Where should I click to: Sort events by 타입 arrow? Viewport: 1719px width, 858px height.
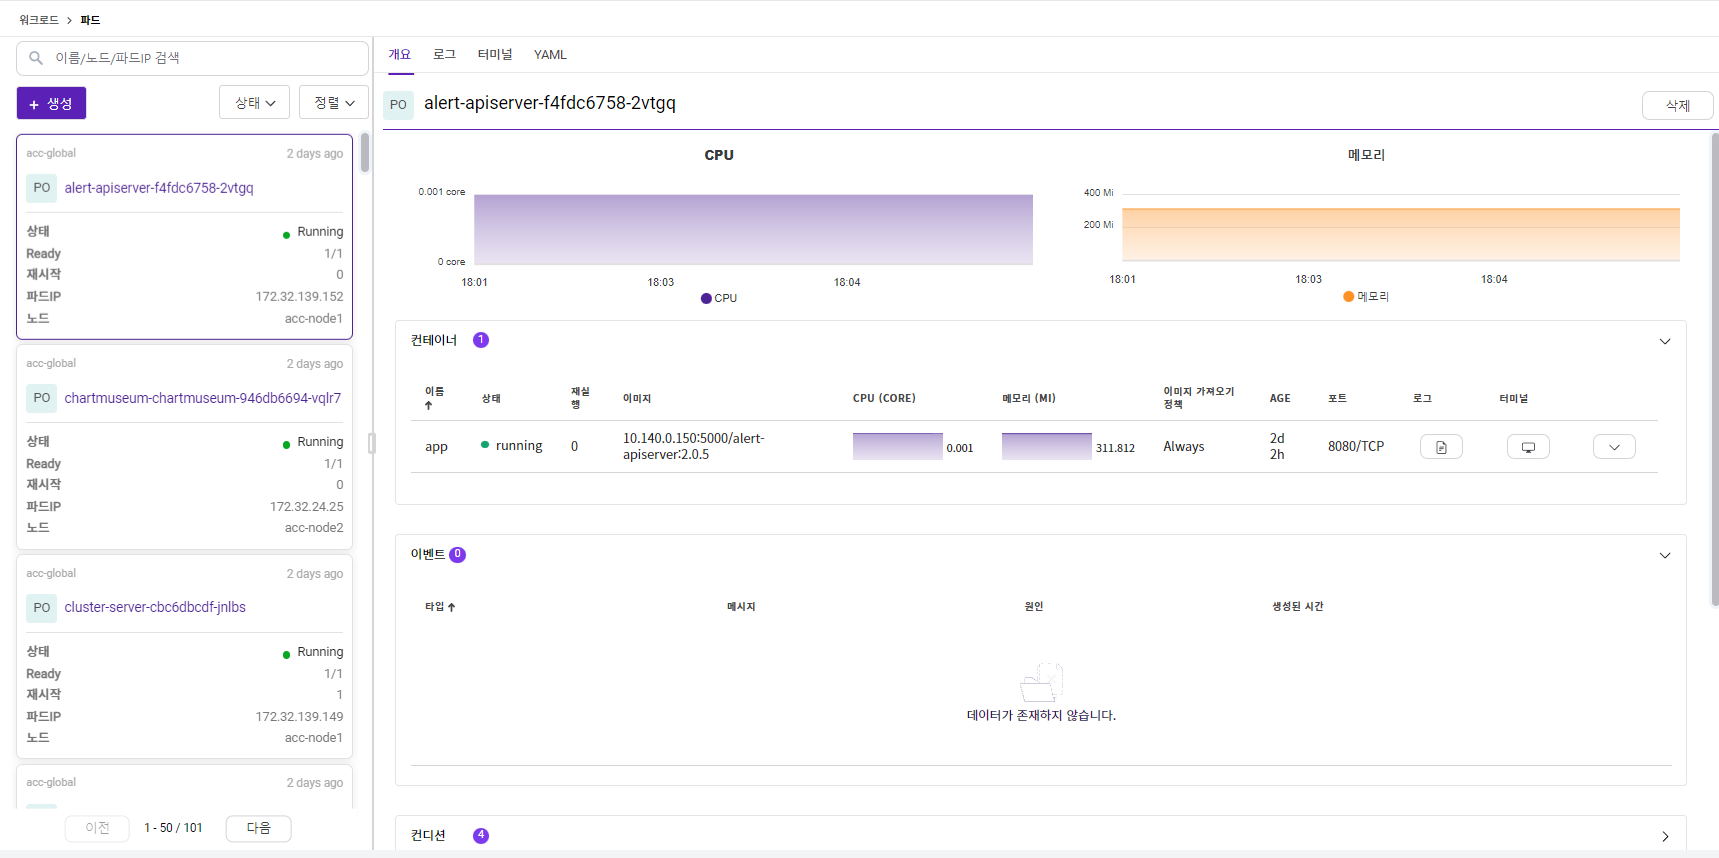click(x=451, y=607)
